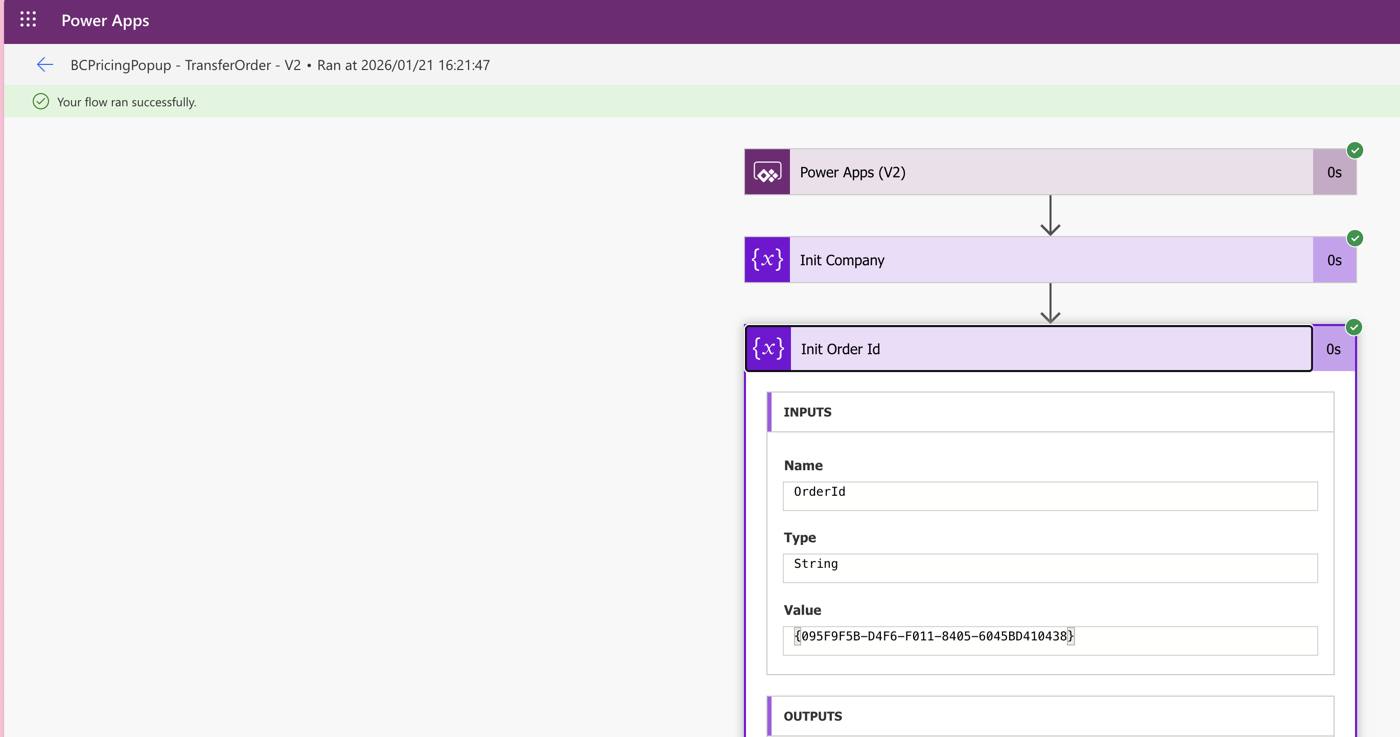This screenshot has width=1400, height=737.
Task: Open the app launcher waffle icon
Action: point(28,19)
